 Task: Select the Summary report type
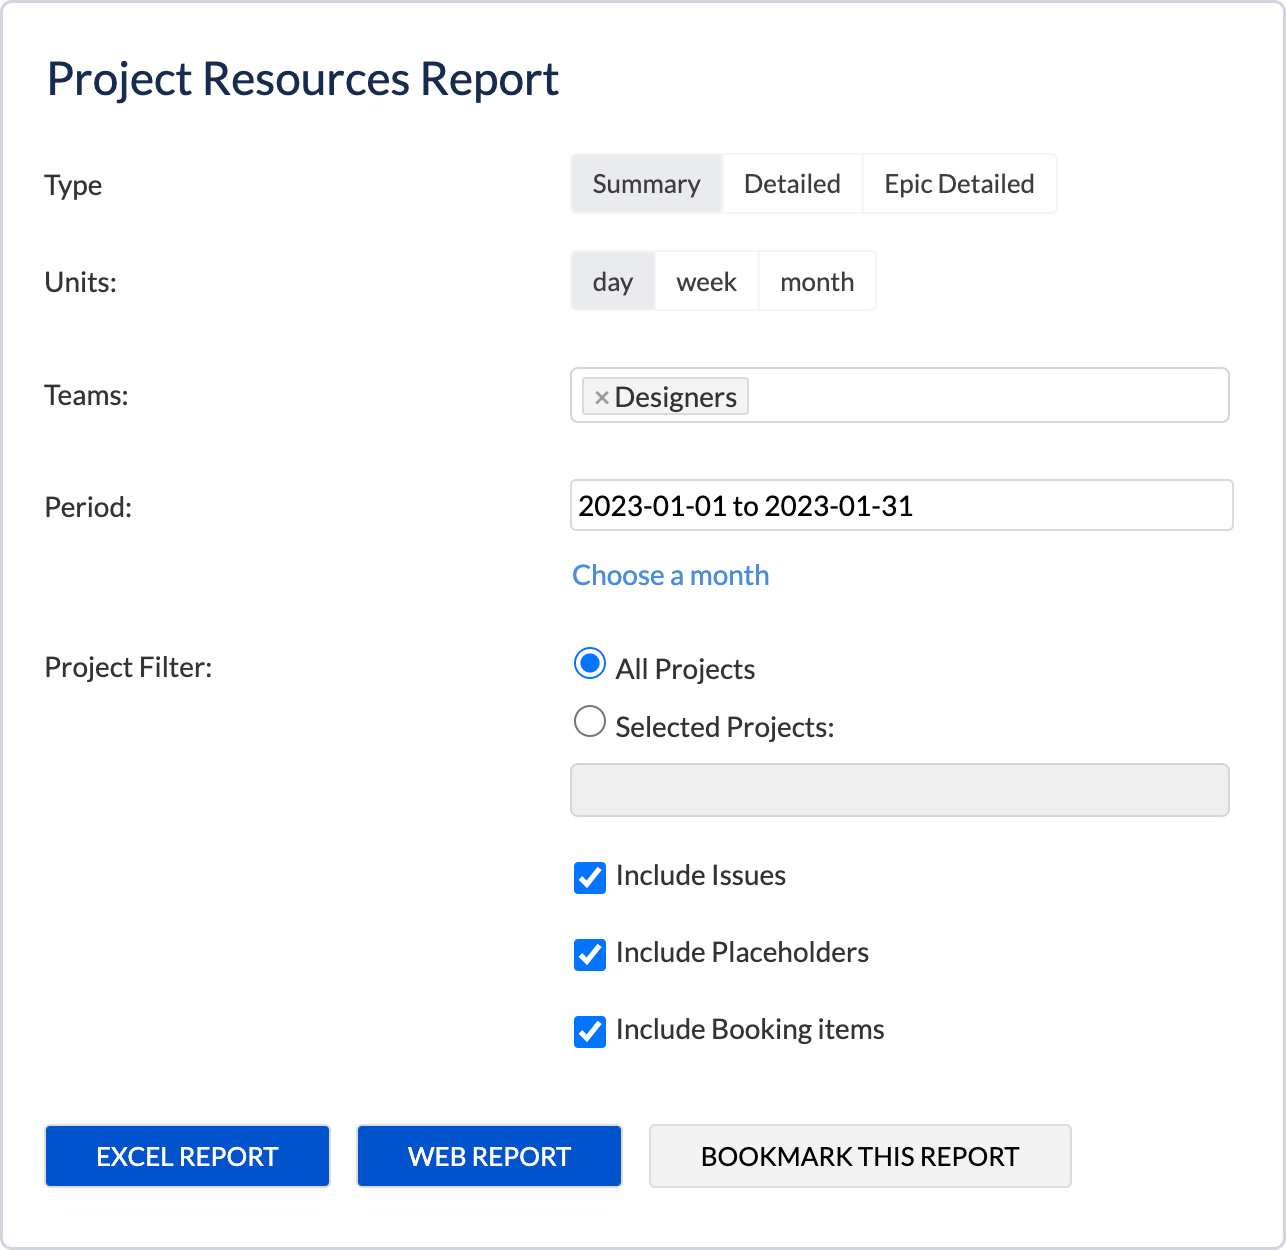(646, 184)
